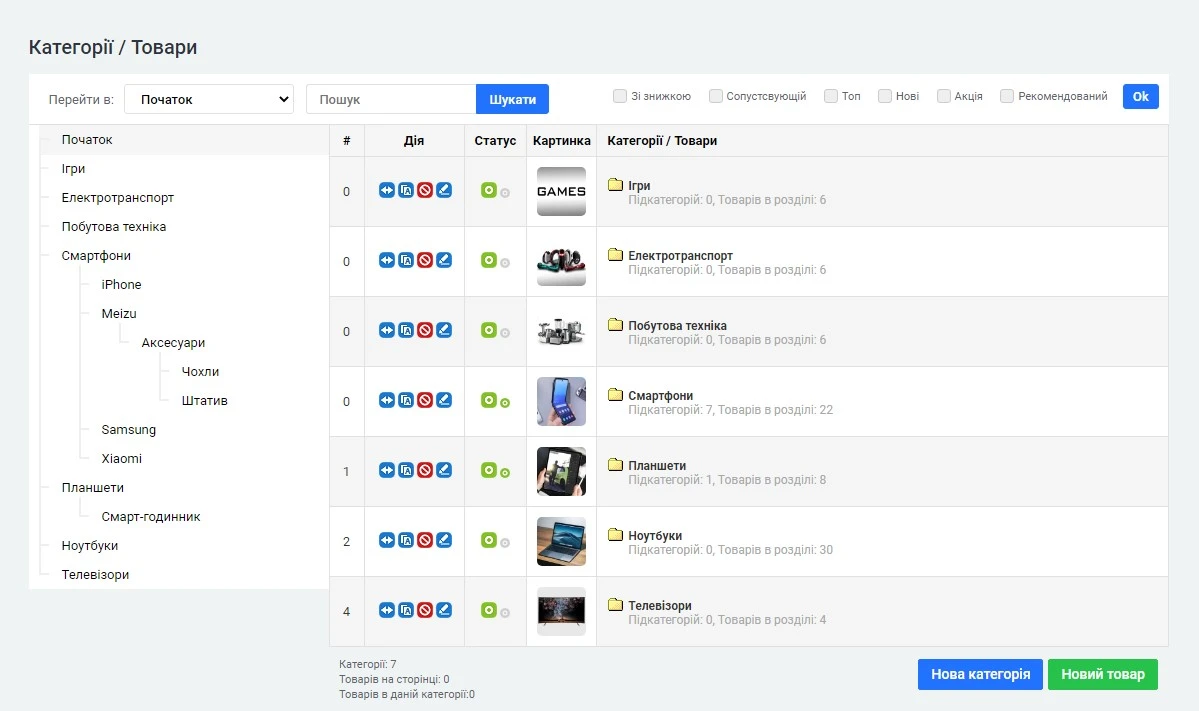1199x711 pixels.
Task: Click the red disable icon on Телевізори row
Action: tap(426, 609)
